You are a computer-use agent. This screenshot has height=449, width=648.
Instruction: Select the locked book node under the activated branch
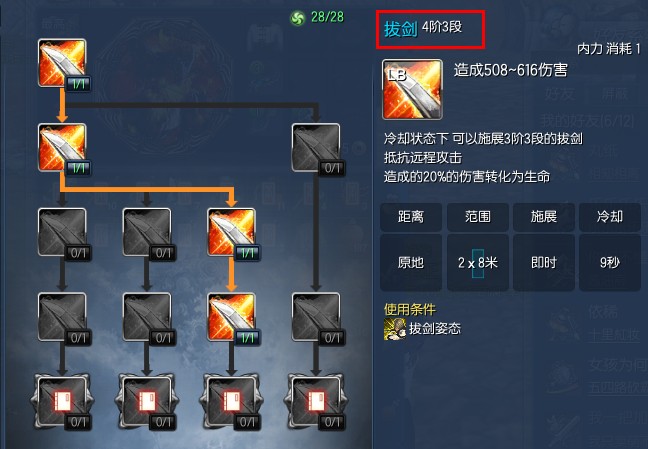(x=231, y=401)
